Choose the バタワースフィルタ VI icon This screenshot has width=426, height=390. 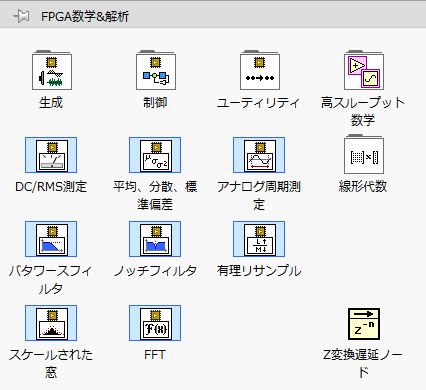coord(51,239)
